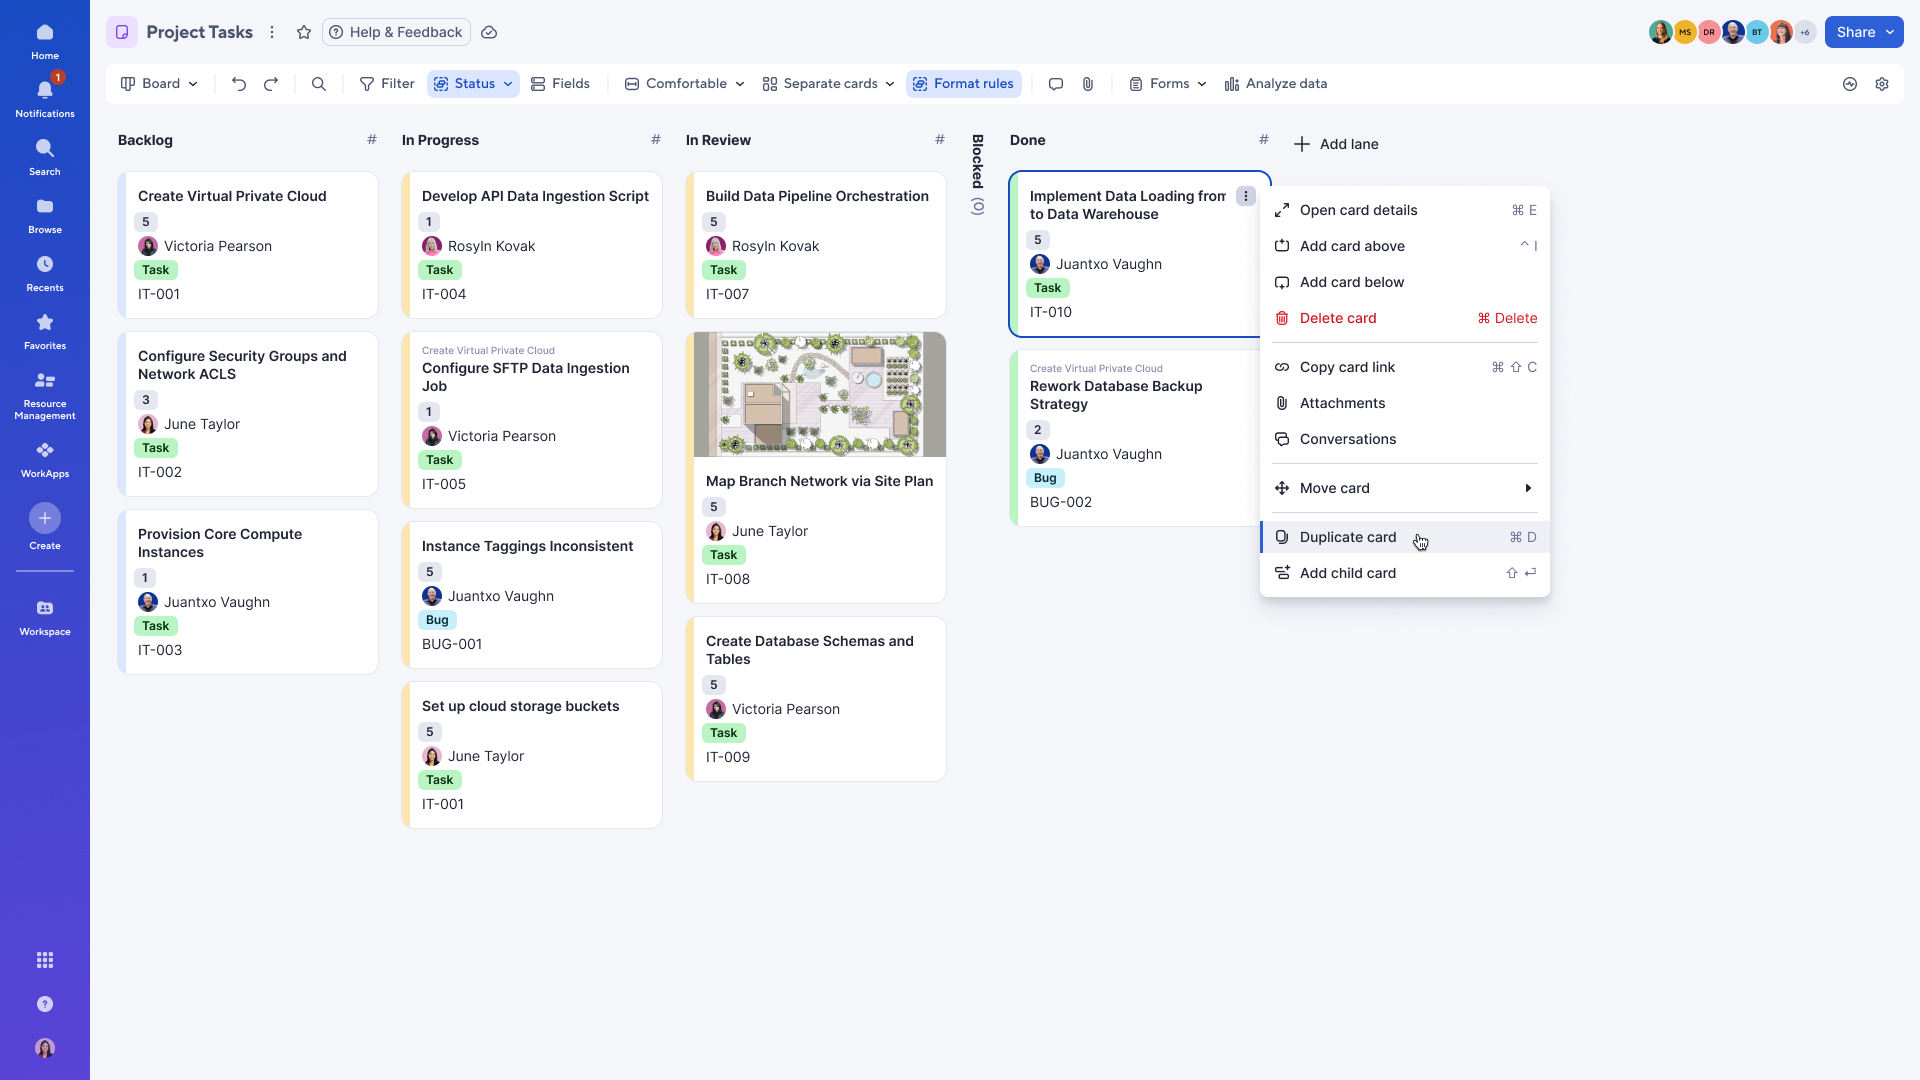1920x1080 pixels.
Task: Open Recents from the sidebar
Action: (x=44, y=271)
